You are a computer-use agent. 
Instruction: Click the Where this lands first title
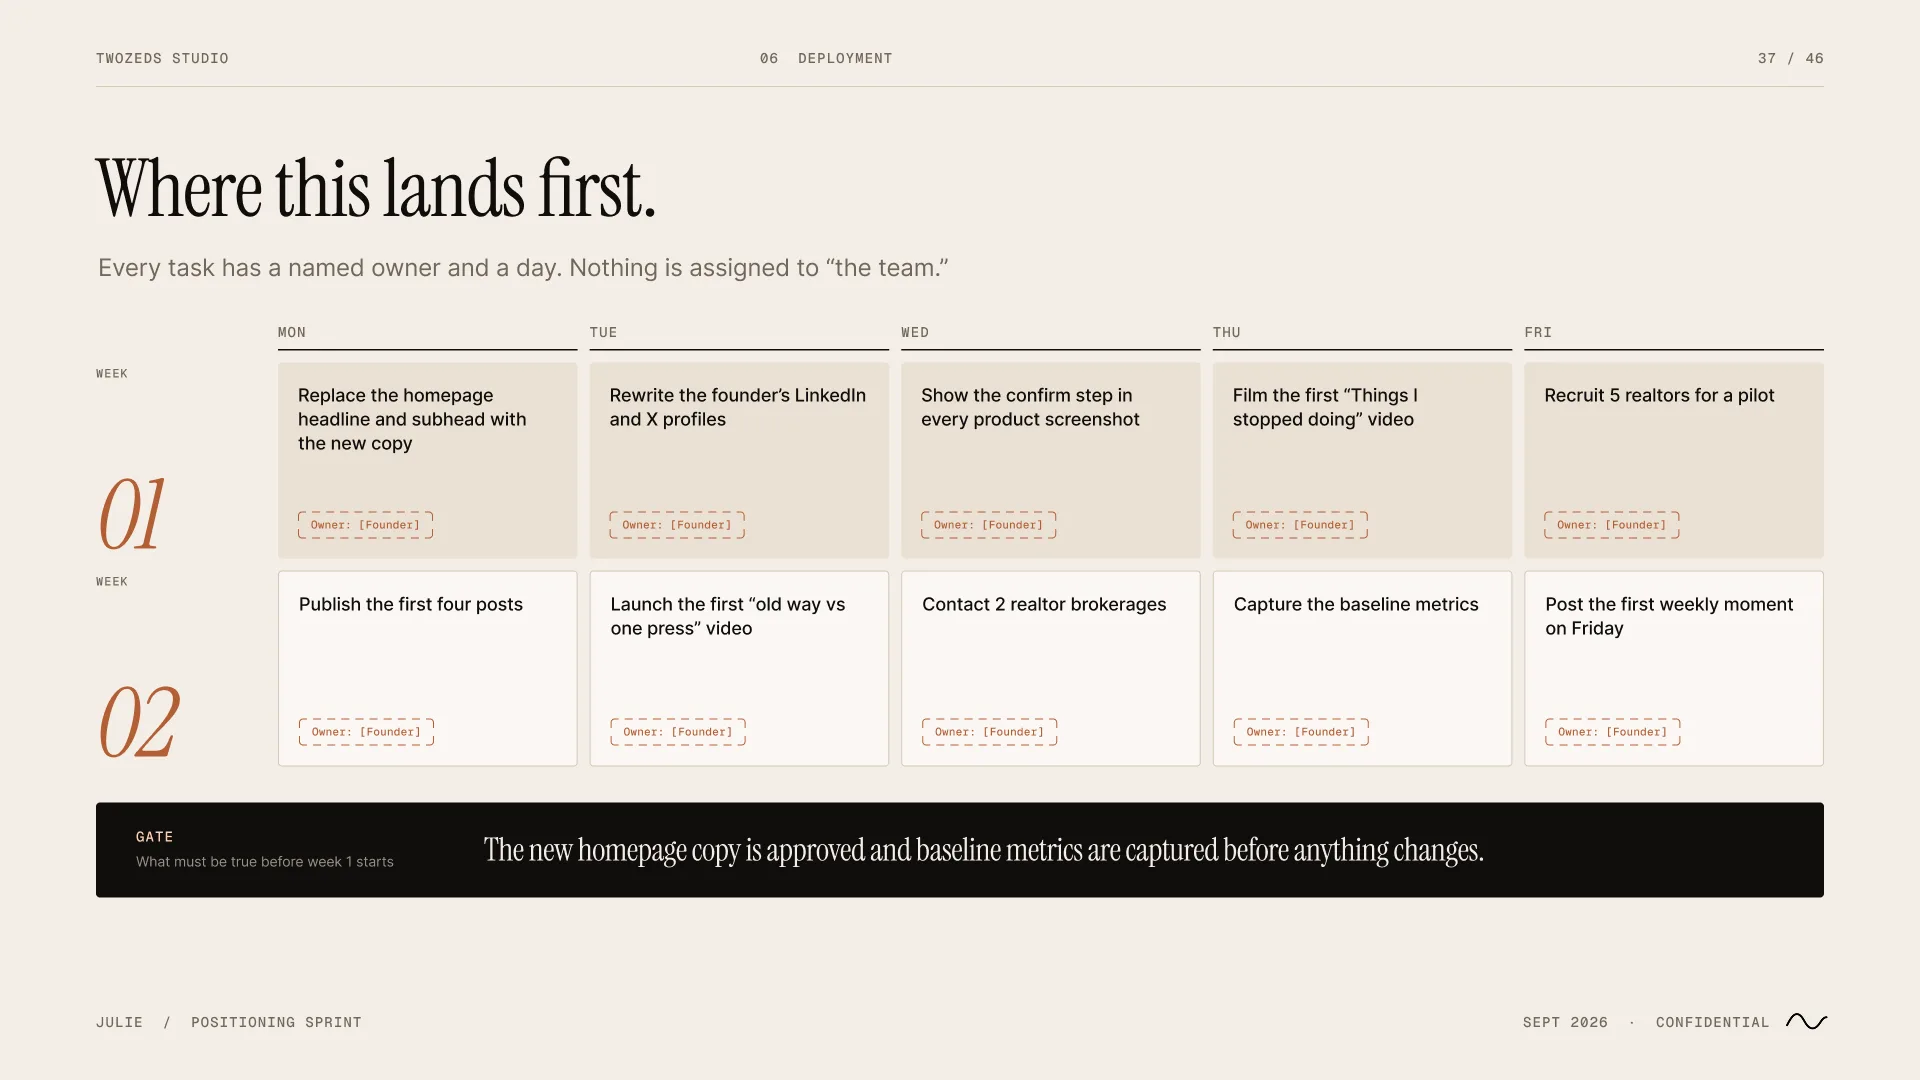(x=376, y=188)
